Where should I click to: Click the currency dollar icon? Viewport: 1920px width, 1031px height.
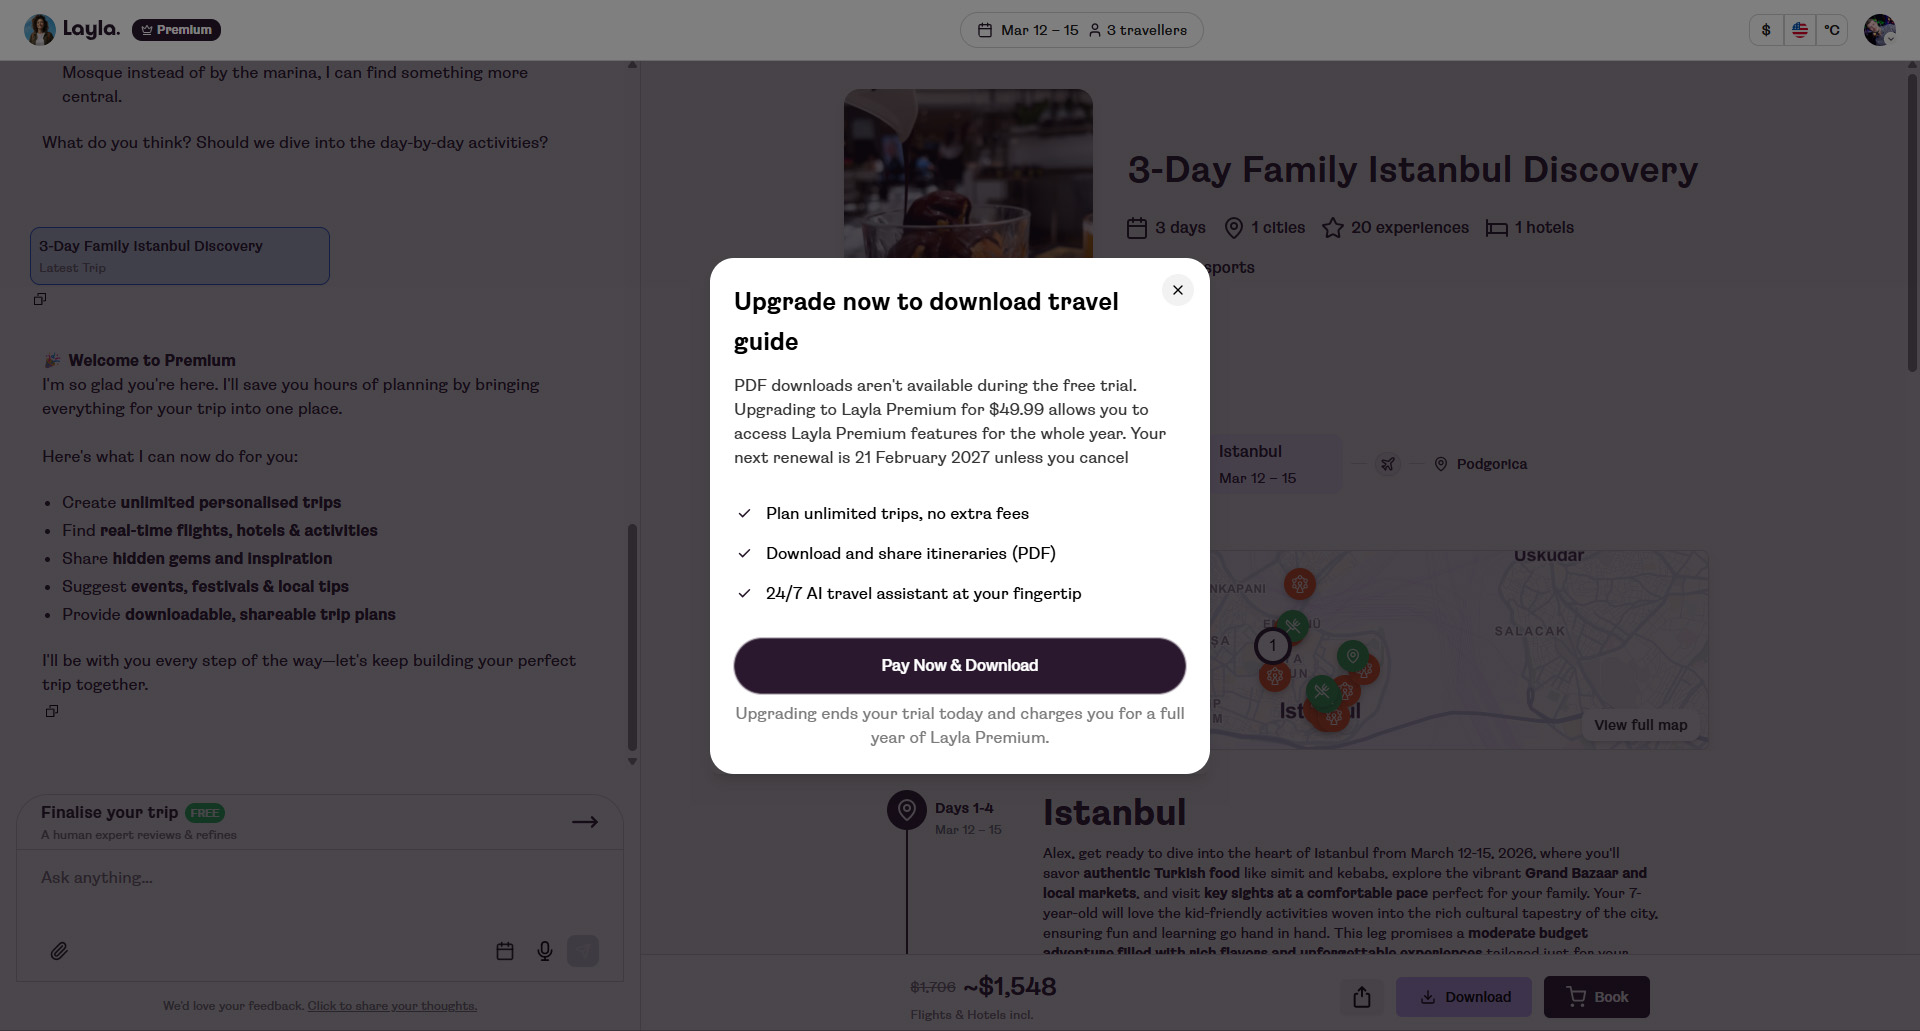(x=1766, y=30)
